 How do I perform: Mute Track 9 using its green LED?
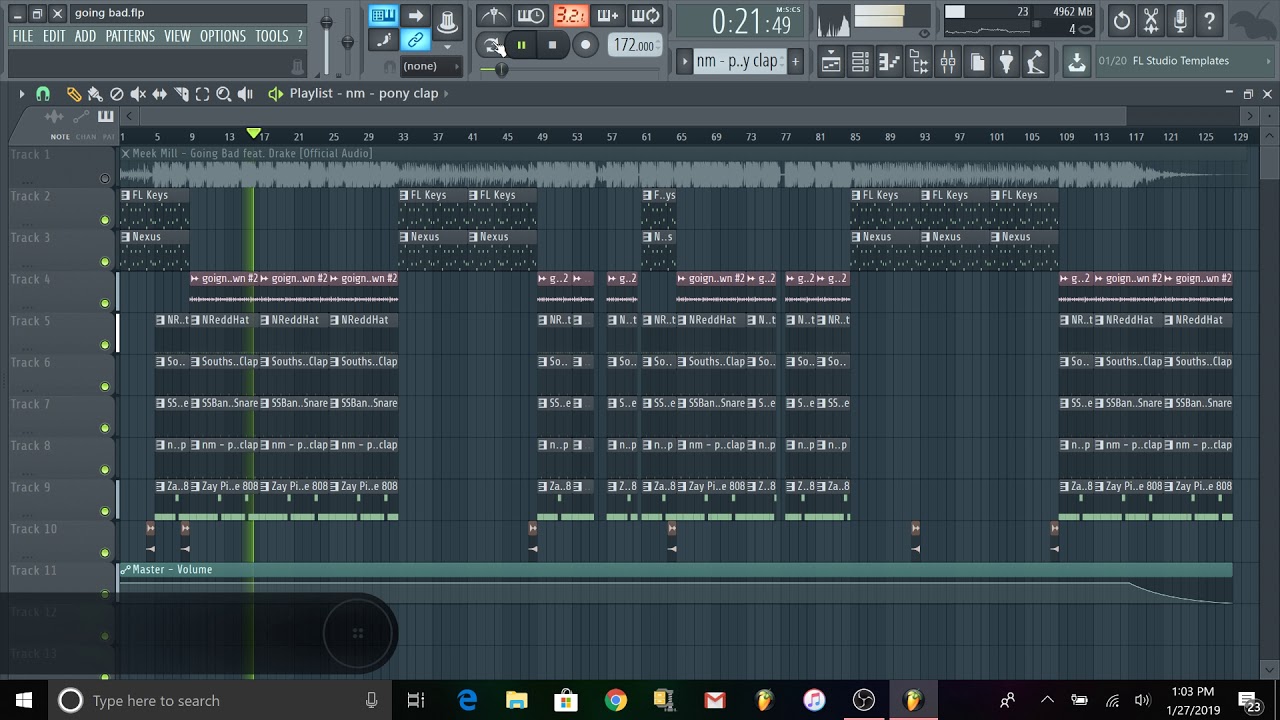105,511
